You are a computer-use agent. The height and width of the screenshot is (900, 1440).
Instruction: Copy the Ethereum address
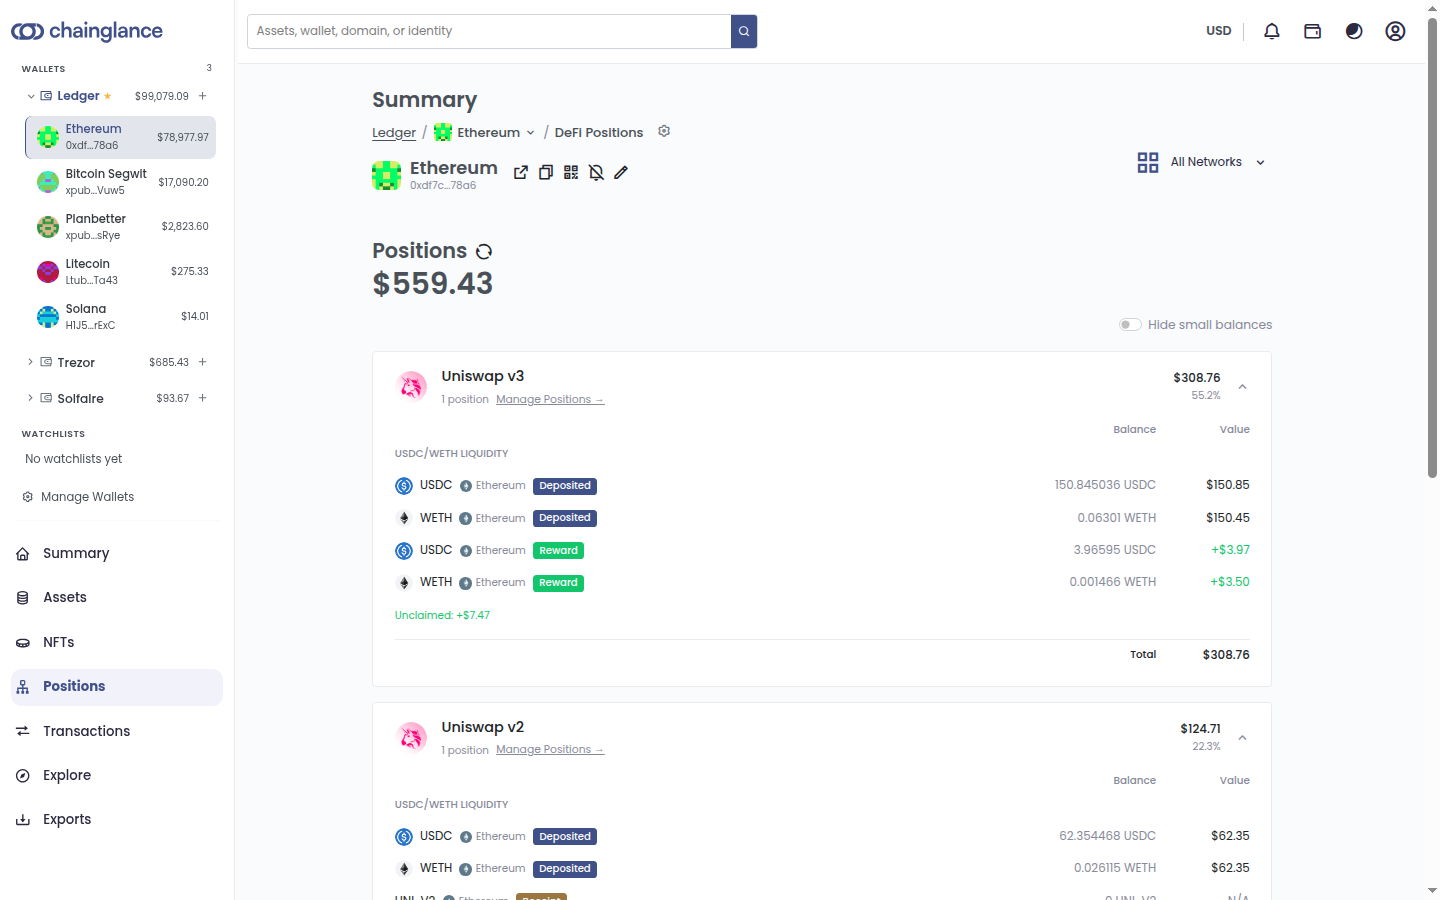(x=546, y=172)
